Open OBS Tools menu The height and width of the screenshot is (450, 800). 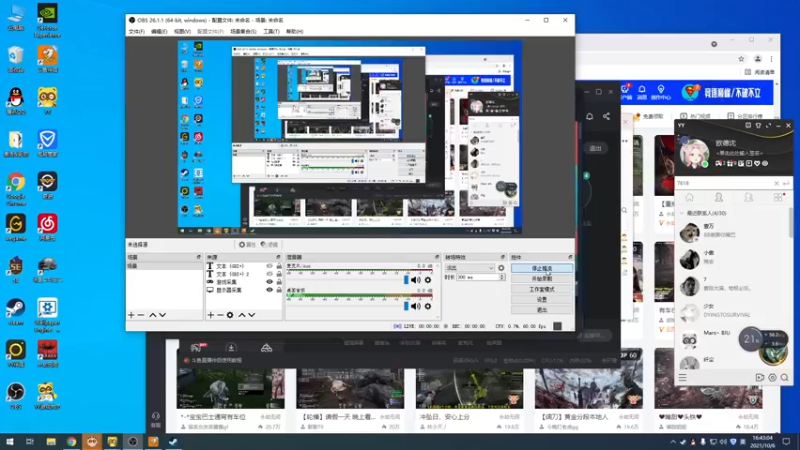pyautogui.click(x=271, y=32)
